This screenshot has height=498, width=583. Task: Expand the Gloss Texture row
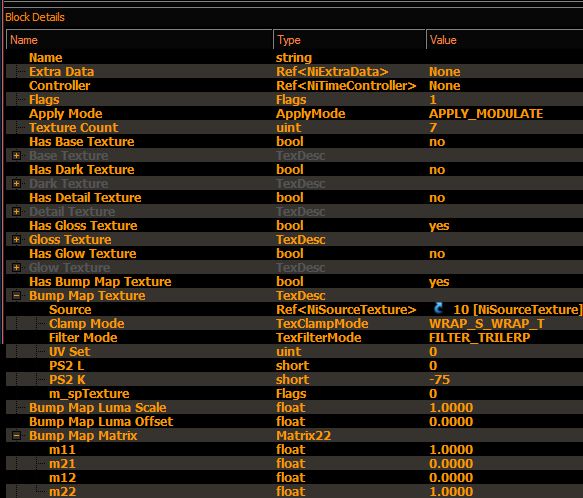click(x=16, y=240)
